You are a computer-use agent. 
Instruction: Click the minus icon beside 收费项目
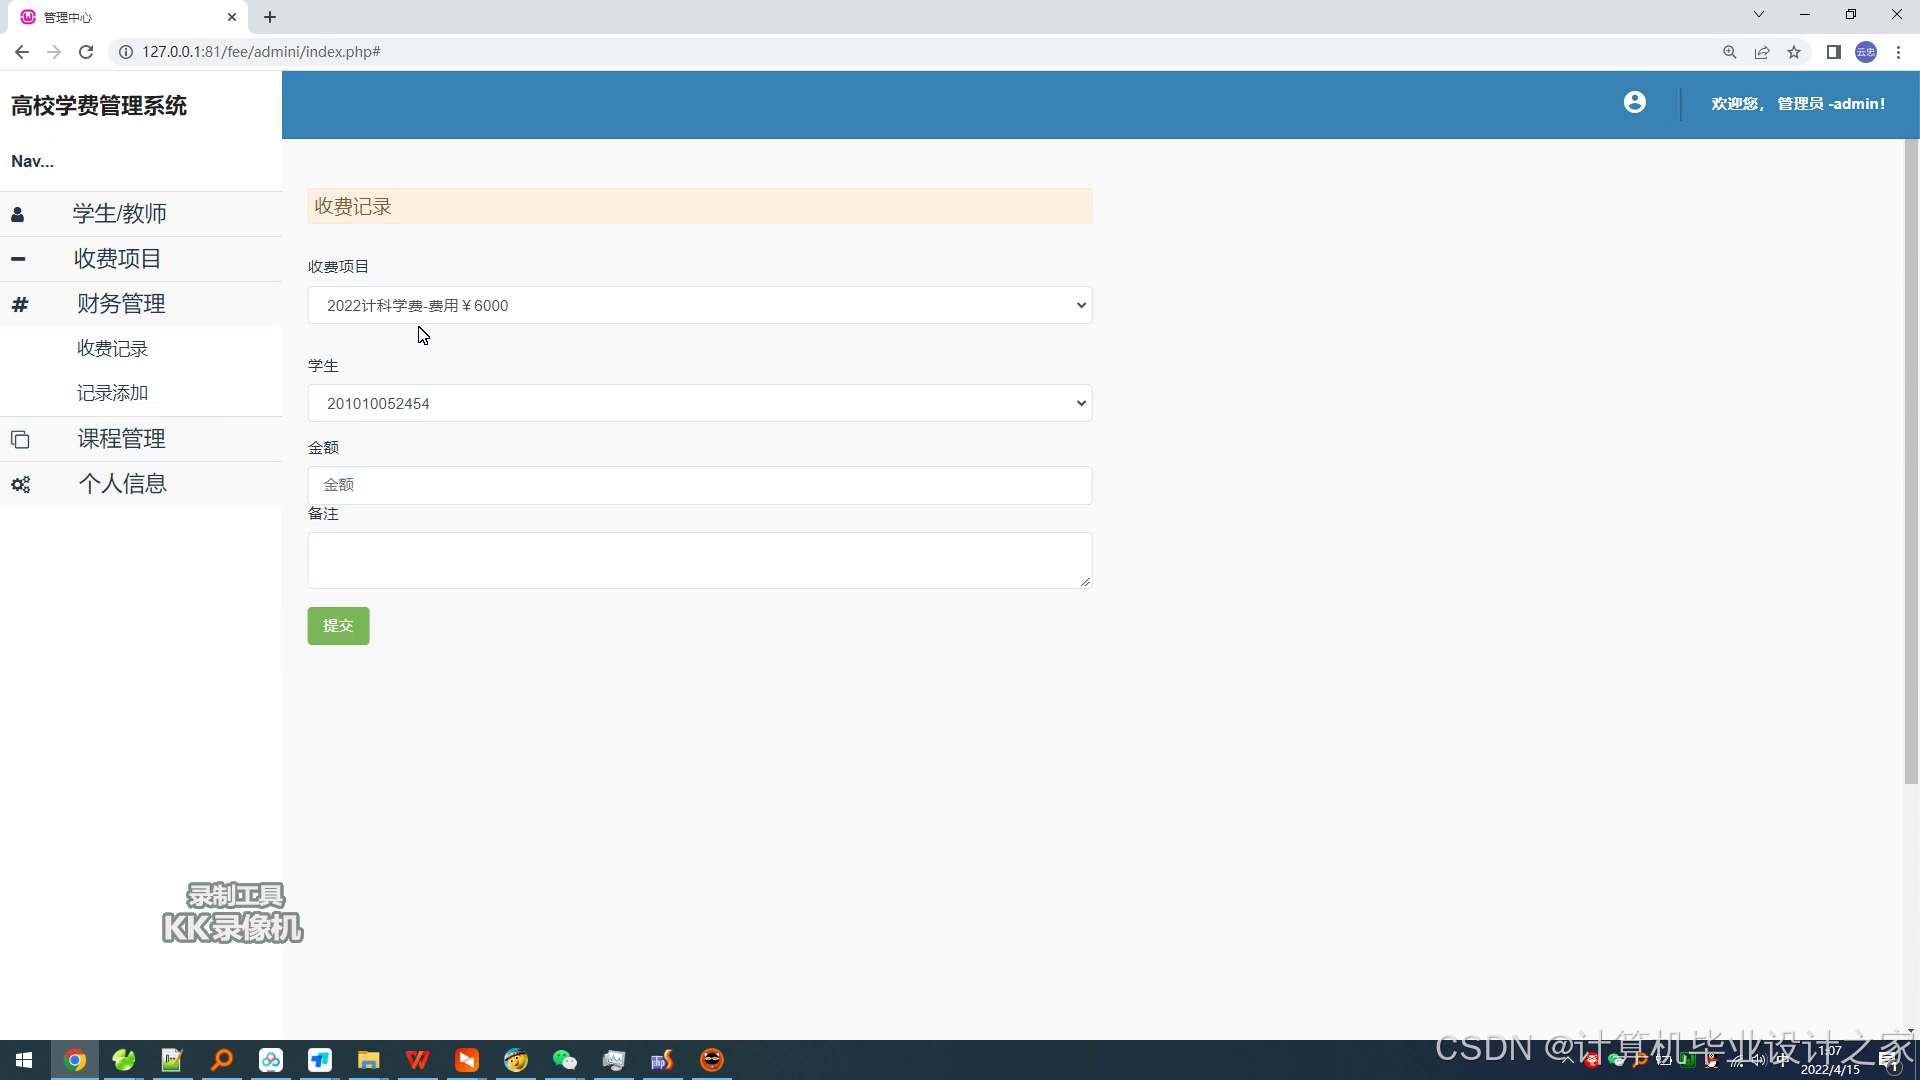pos(18,259)
